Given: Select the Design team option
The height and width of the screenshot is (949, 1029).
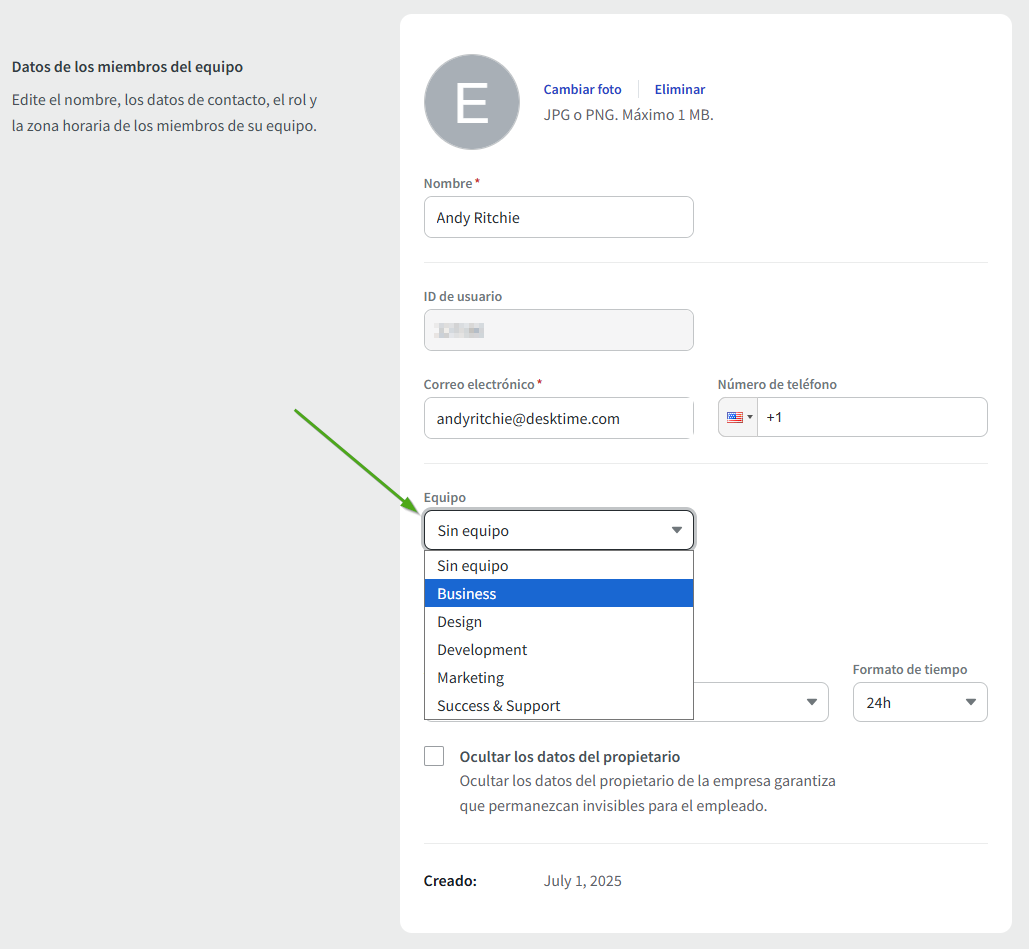Looking at the screenshot, I should tap(558, 622).
